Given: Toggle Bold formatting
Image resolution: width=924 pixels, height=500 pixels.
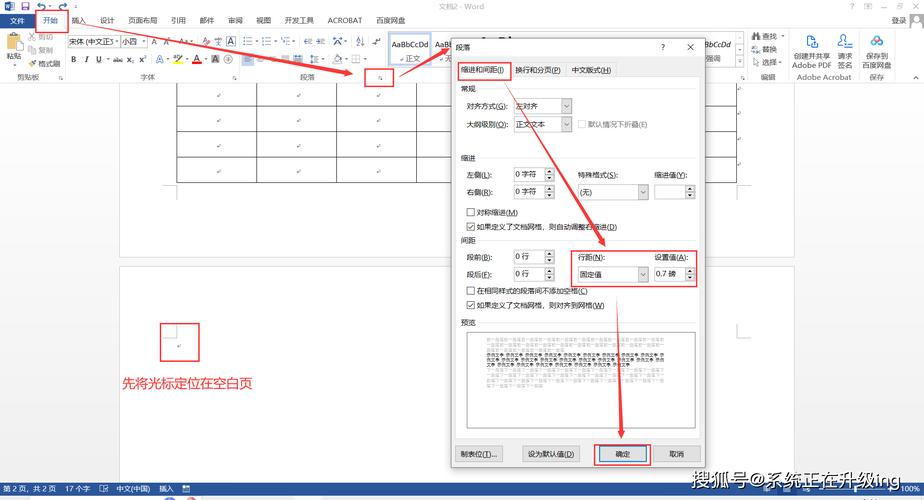Looking at the screenshot, I should pos(74,60).
